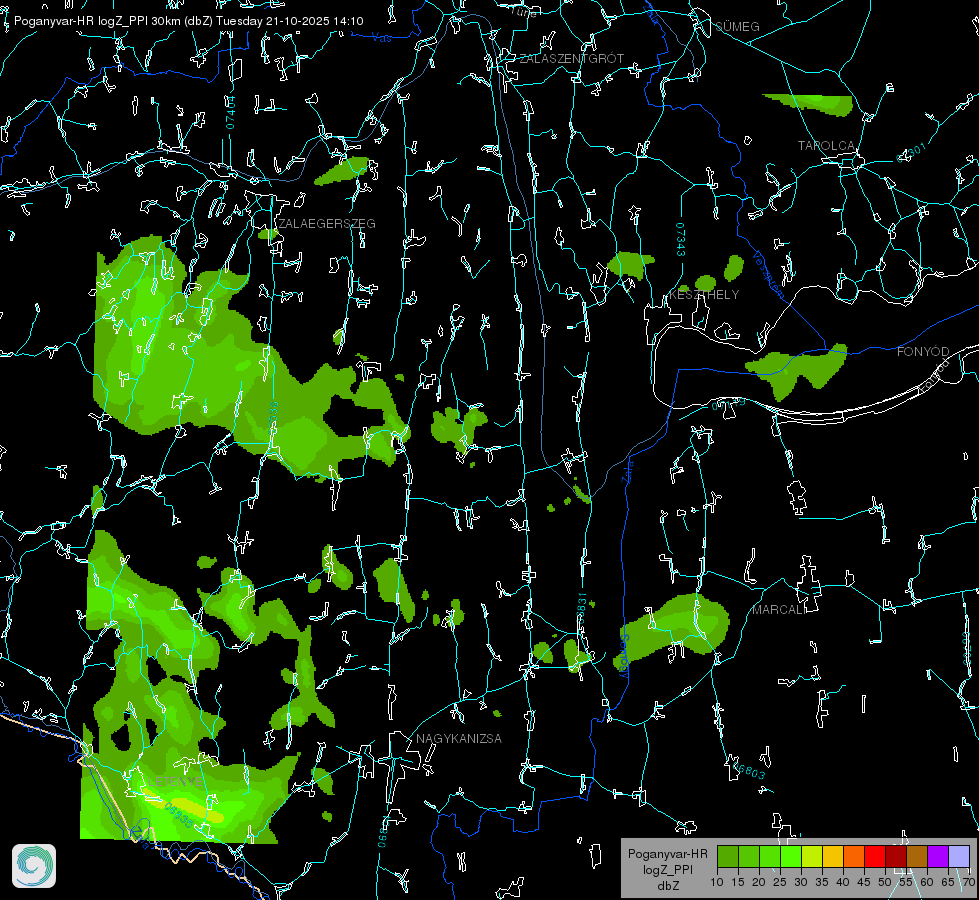
Task: Click the LETENYE city label
Action: [x=175, y=782]
